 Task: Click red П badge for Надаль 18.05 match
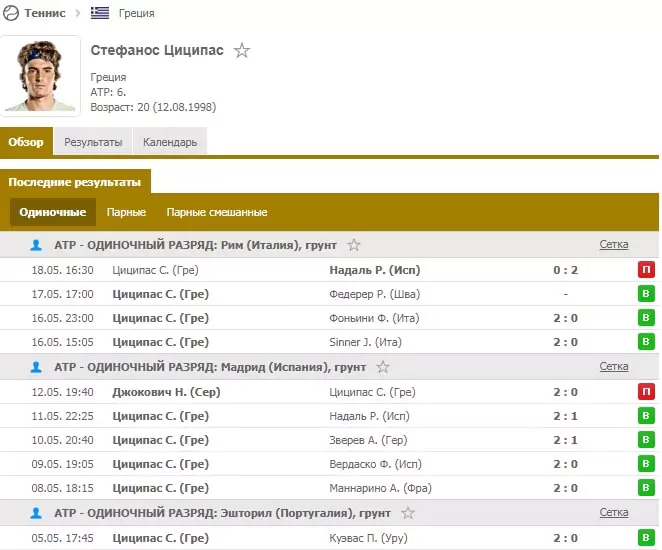[x=646, y=270]
